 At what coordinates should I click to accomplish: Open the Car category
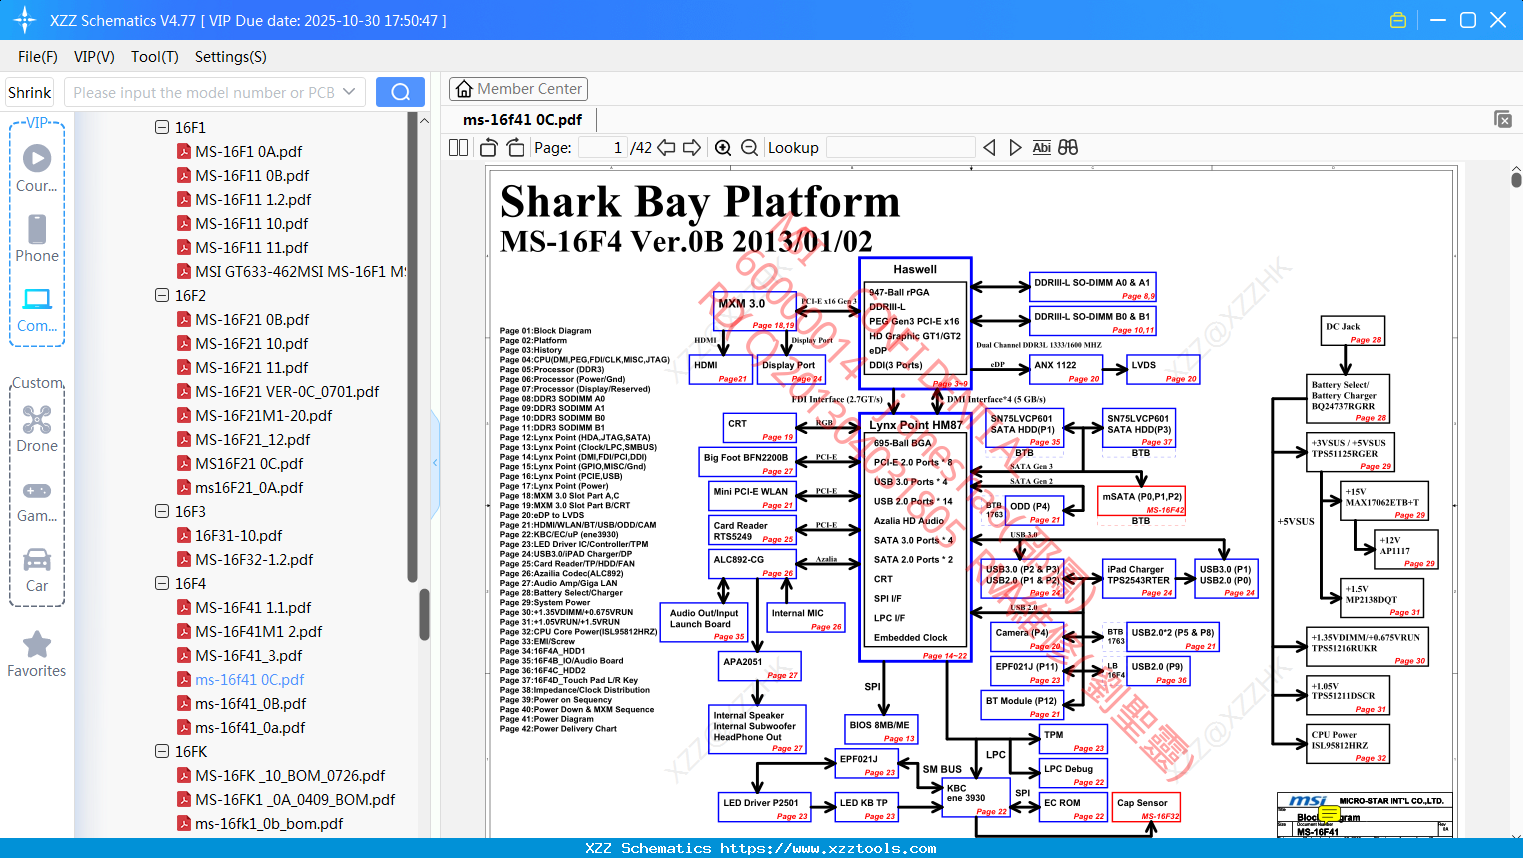tap(37, 570)
